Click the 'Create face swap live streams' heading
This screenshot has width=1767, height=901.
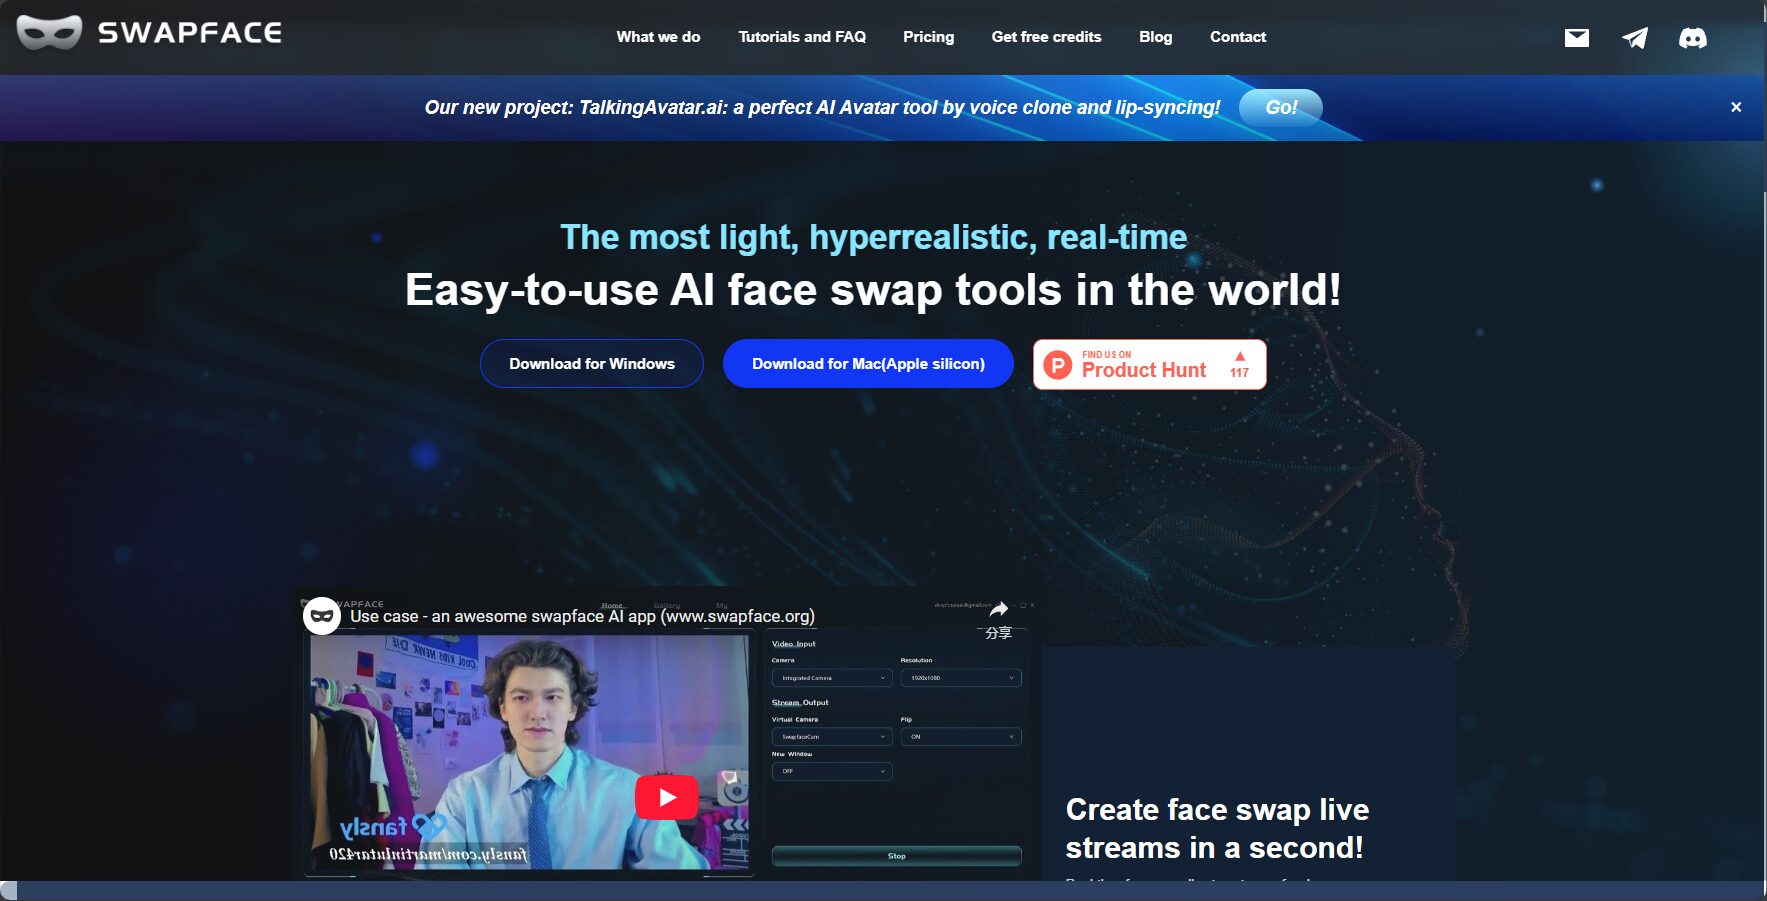coord(1217,828)
